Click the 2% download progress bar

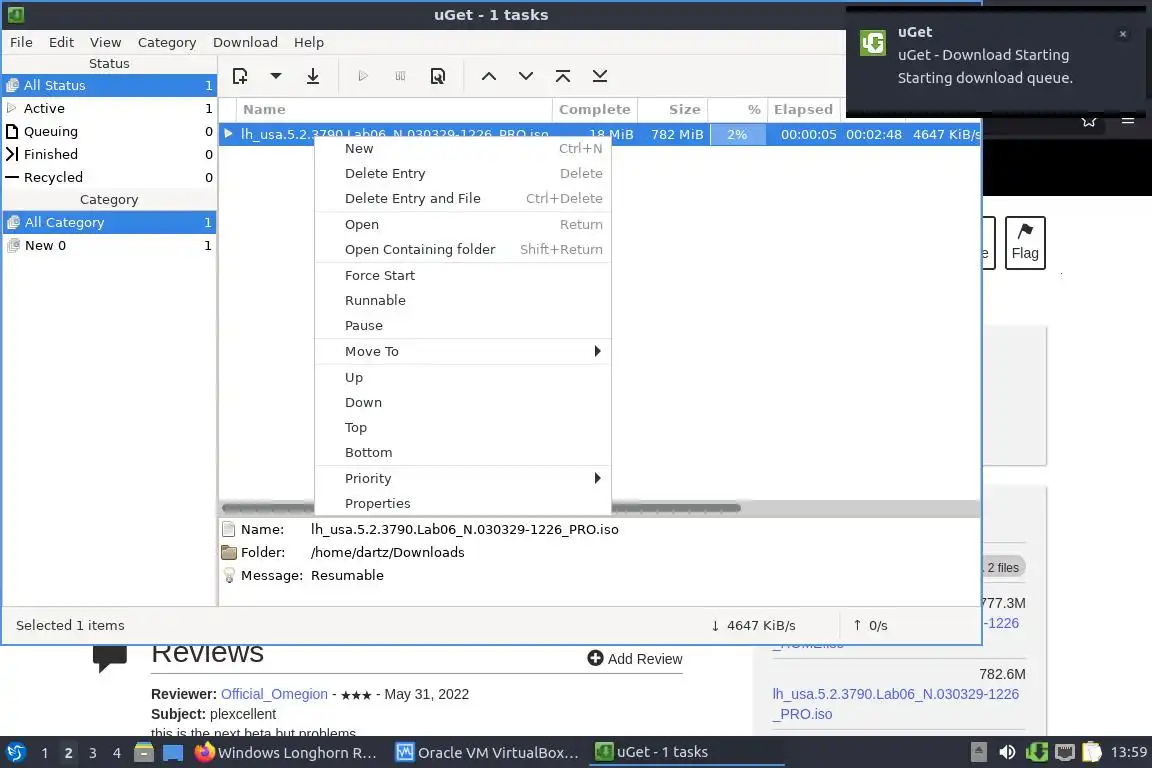738,134
